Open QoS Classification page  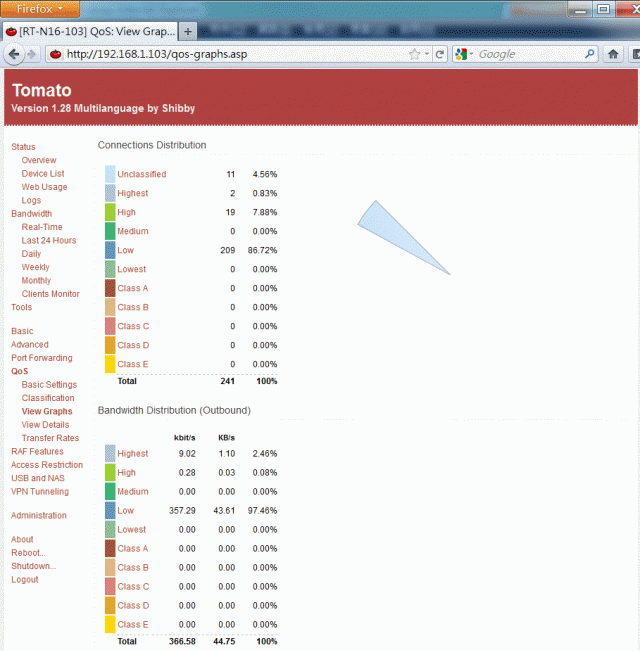point(48,398)
